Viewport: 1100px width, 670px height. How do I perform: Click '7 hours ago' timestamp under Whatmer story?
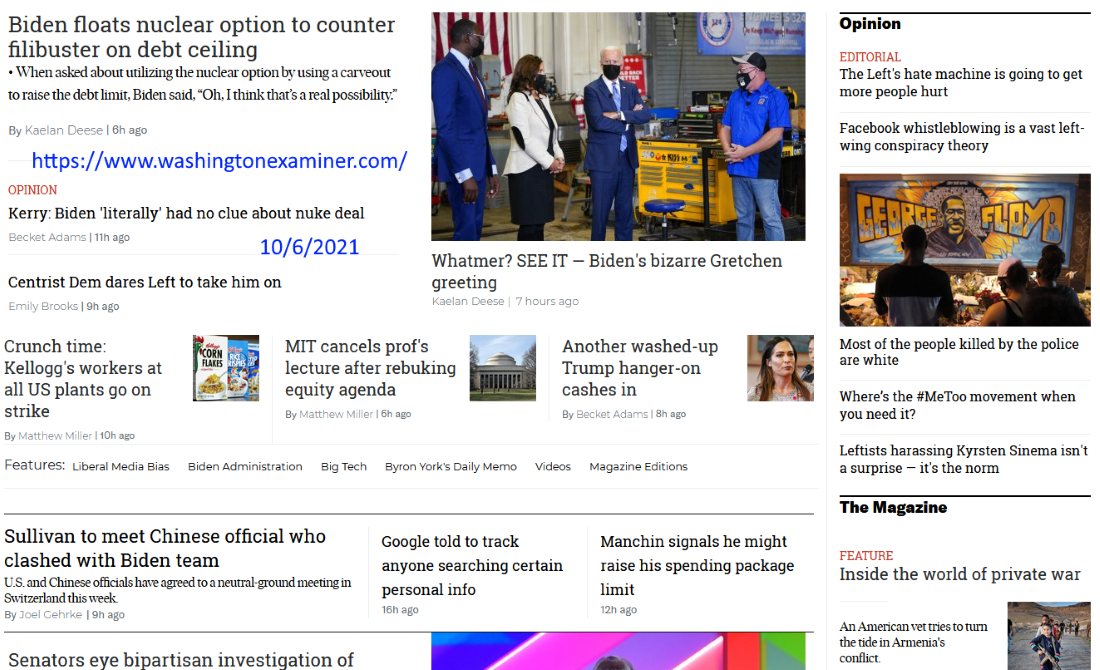point(547,301)
